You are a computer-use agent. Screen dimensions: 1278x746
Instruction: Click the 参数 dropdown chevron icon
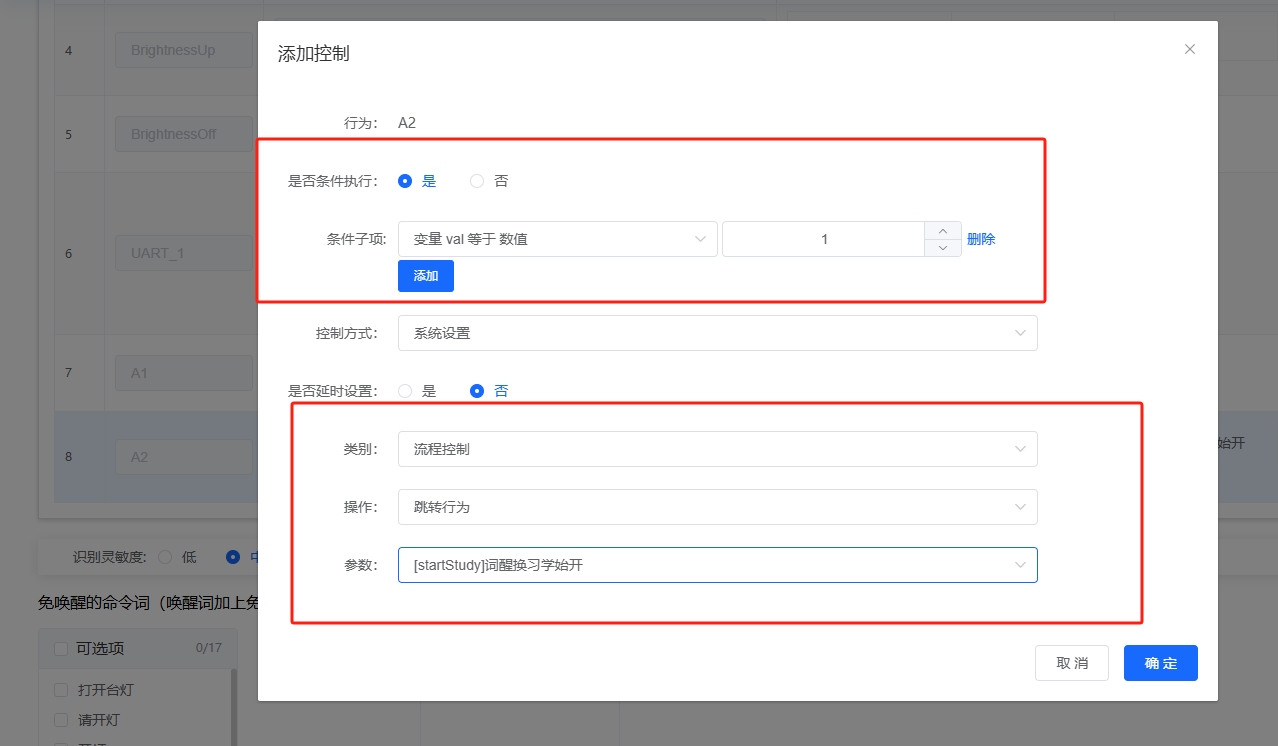(1020, 565)
